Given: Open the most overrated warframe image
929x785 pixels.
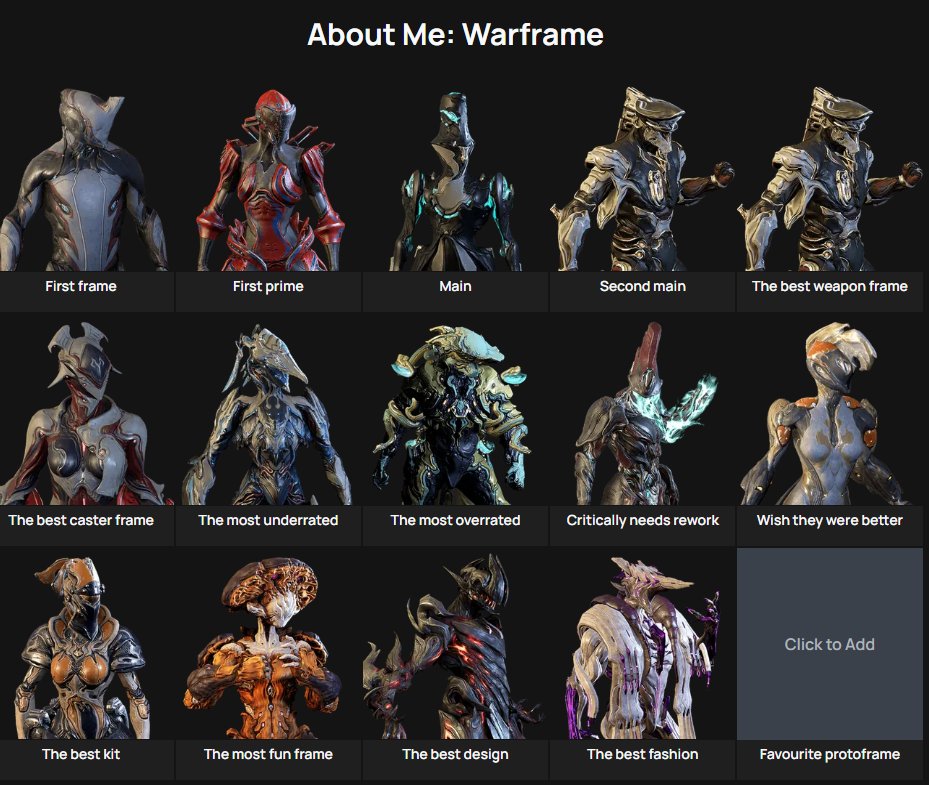Looking at the screenshot, I should 455,412.
